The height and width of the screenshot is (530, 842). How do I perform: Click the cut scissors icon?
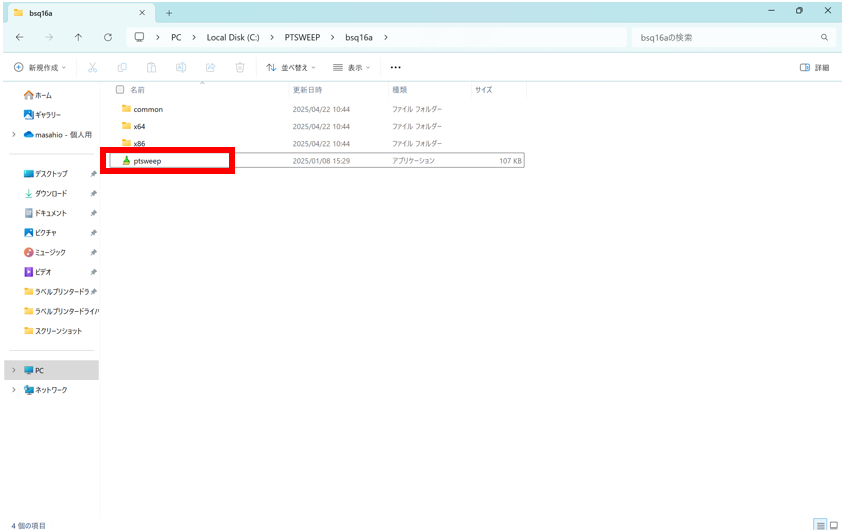pos(92,67)
